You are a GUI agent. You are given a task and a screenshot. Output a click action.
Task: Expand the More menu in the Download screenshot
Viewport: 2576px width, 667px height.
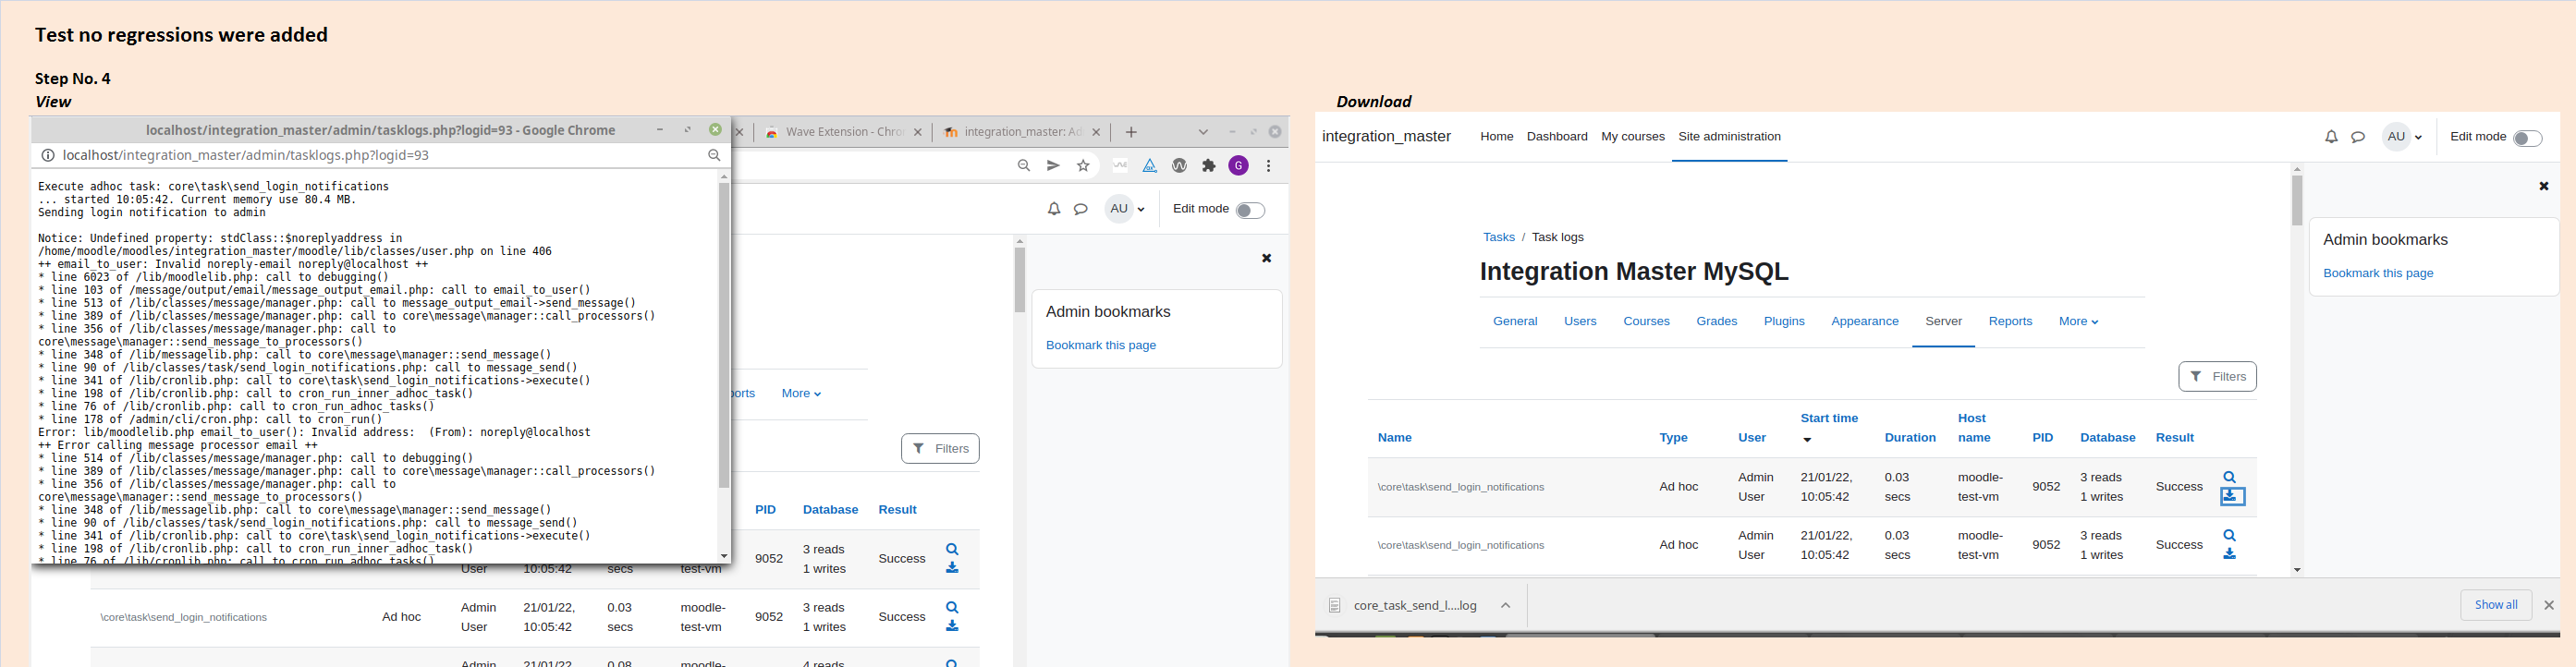coord(2078,322)
